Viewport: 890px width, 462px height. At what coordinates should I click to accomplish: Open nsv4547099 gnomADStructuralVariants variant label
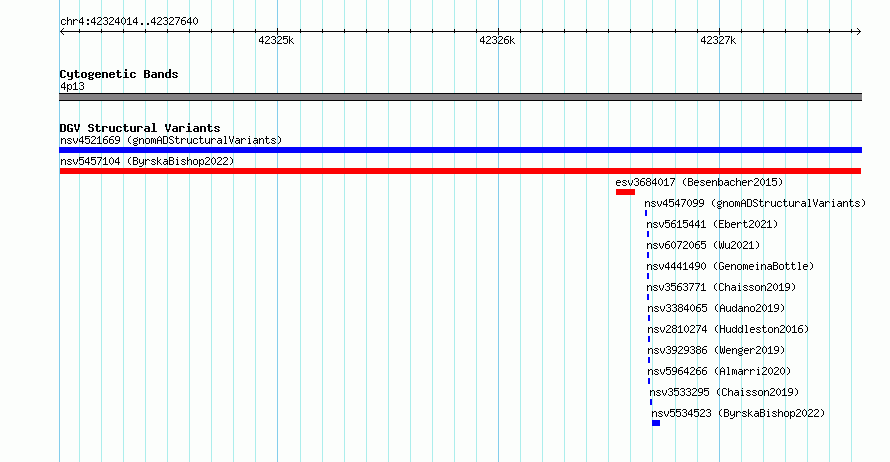(x=755, y=203)
